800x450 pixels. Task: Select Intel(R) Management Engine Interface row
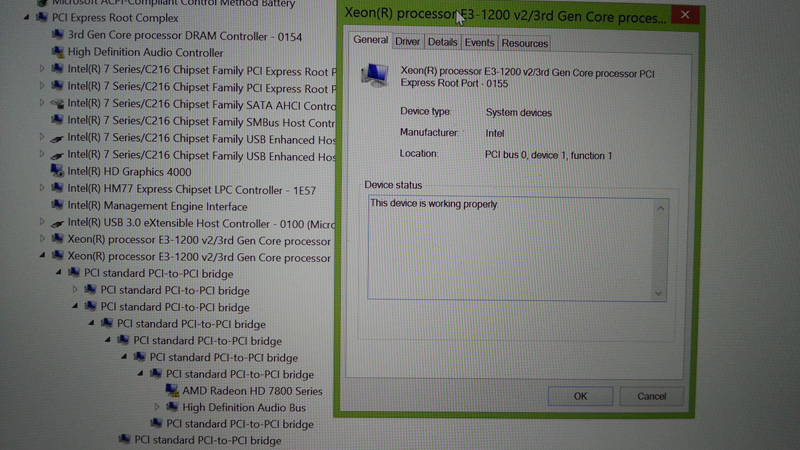157,206
